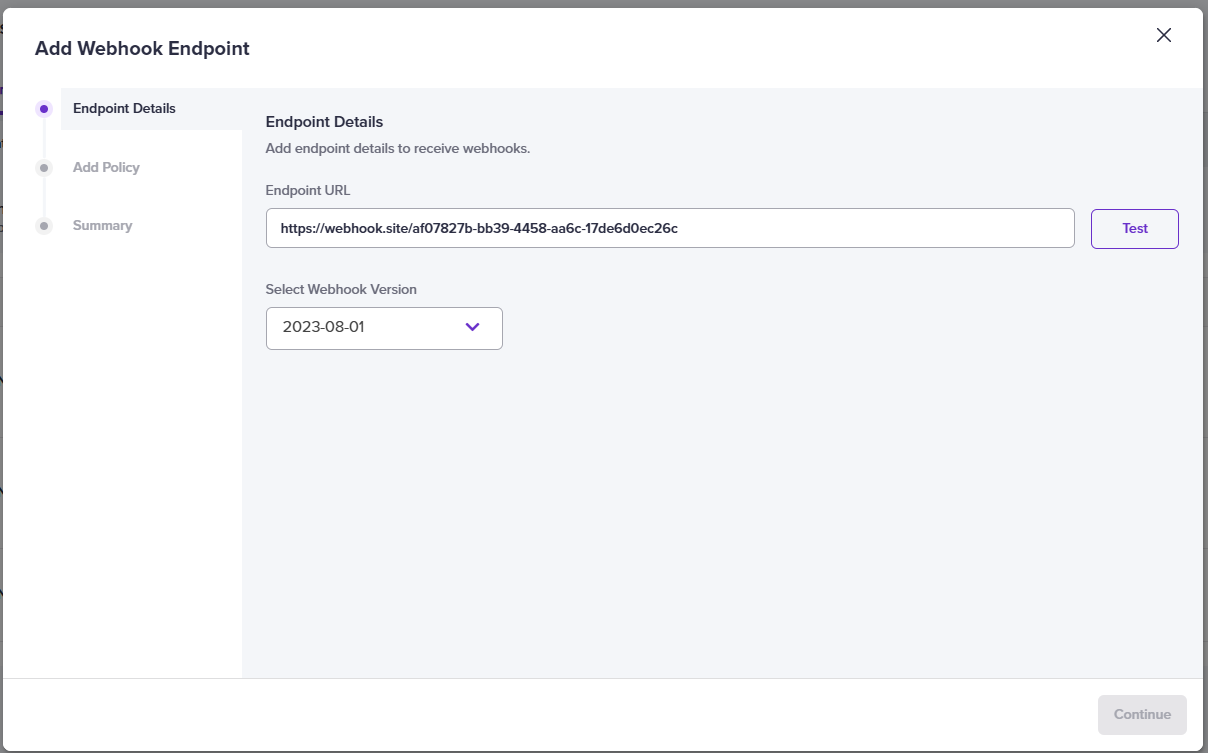Select the Endpoint Details step label
Image resolution: width=1208 pixels, height=753 pixels.
point(124,108)
